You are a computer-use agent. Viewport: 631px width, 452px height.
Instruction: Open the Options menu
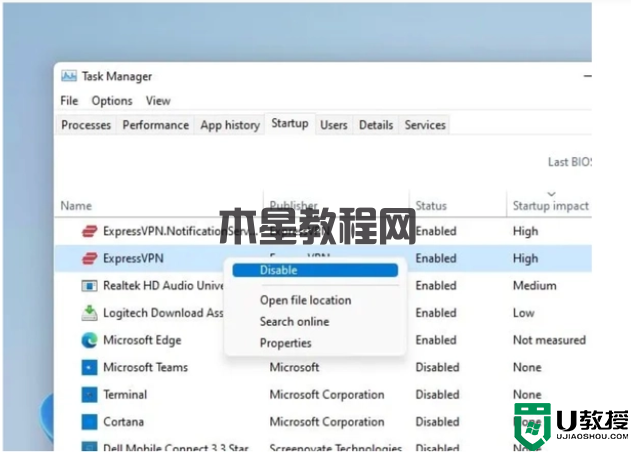pos(112,101)
